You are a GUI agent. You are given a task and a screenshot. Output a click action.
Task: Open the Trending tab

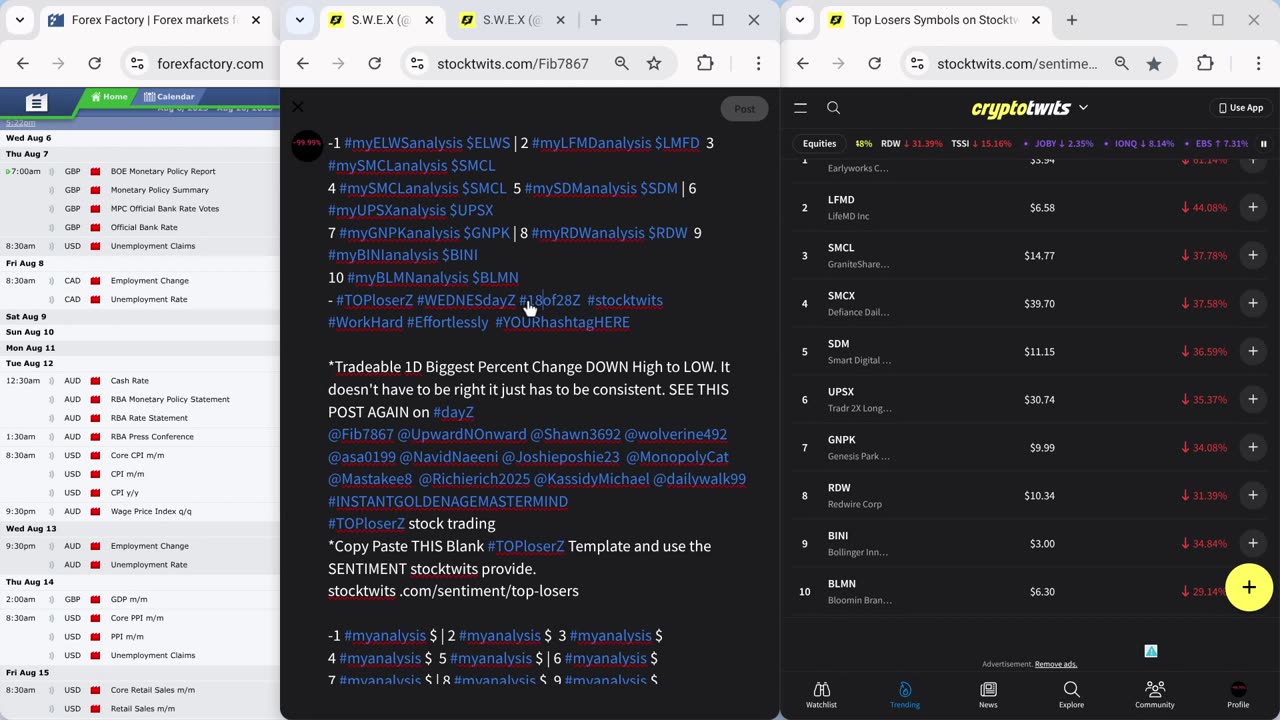(905, 695)
